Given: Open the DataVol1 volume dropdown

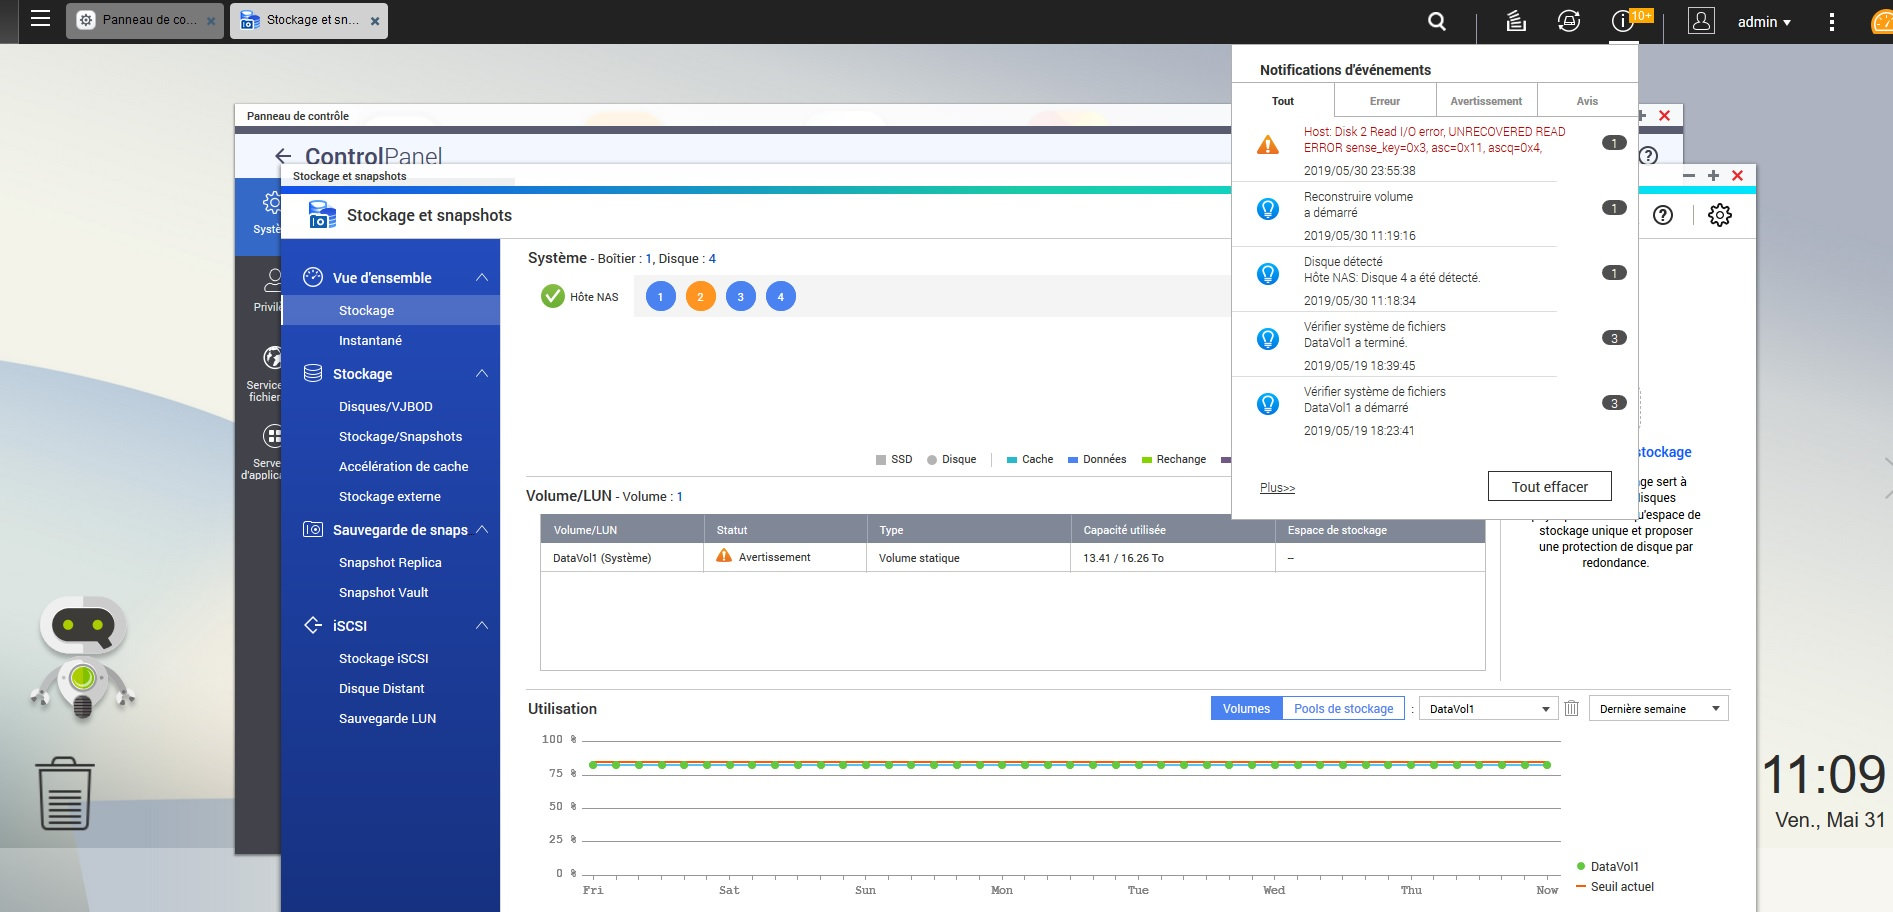Looking at the screenshot, I should click(1488, 709).
